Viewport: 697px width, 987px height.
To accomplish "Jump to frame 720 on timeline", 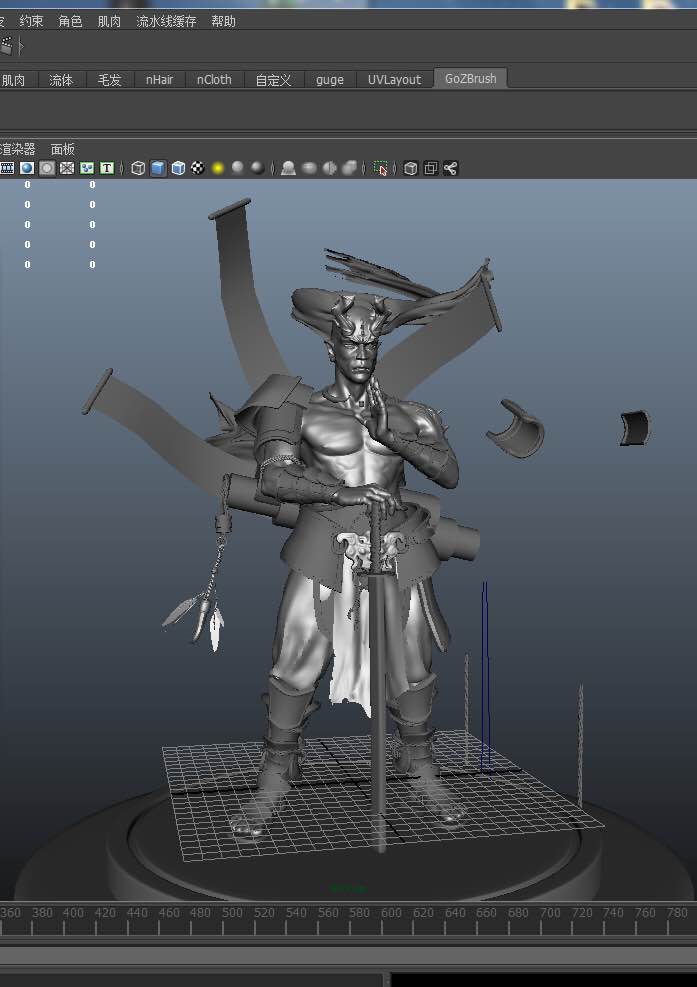I will [581, 912].
